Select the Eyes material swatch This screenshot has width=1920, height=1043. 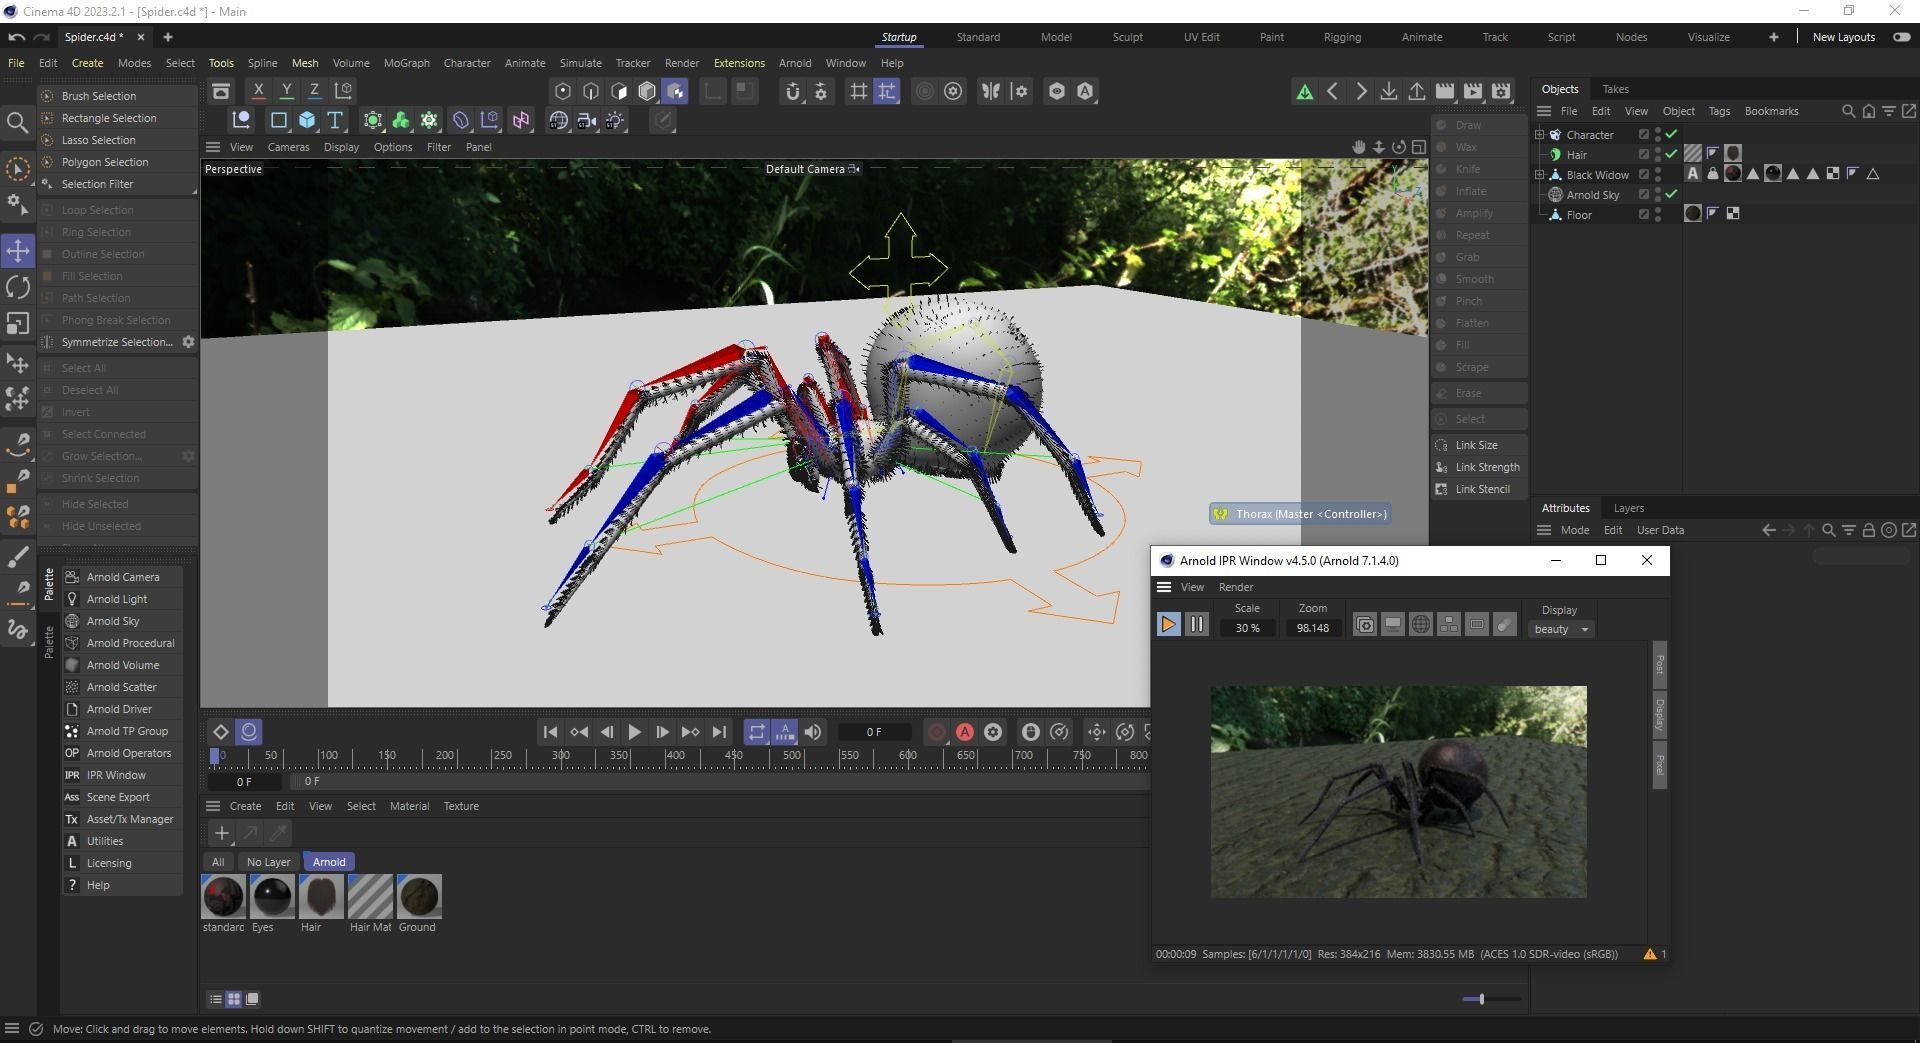[271, 897]
